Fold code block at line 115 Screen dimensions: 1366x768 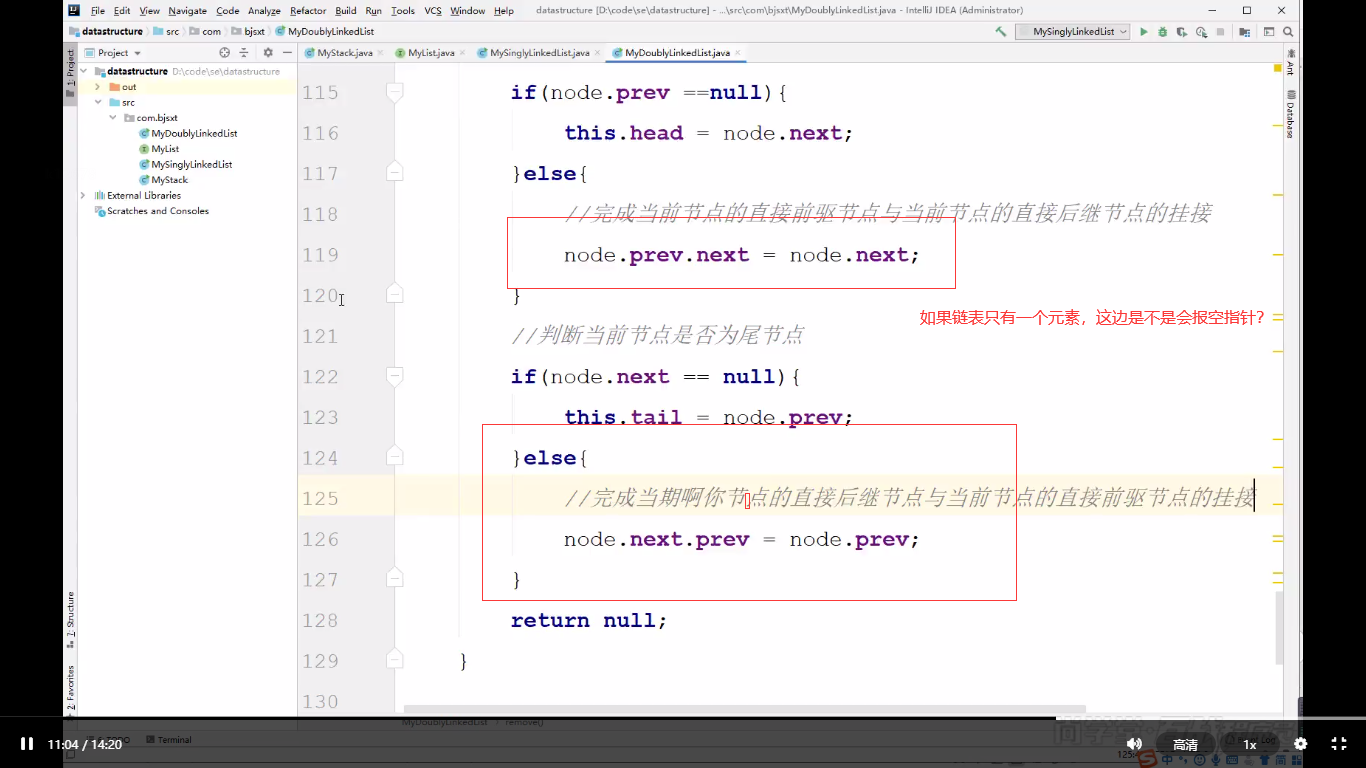[x=394, y=93]
